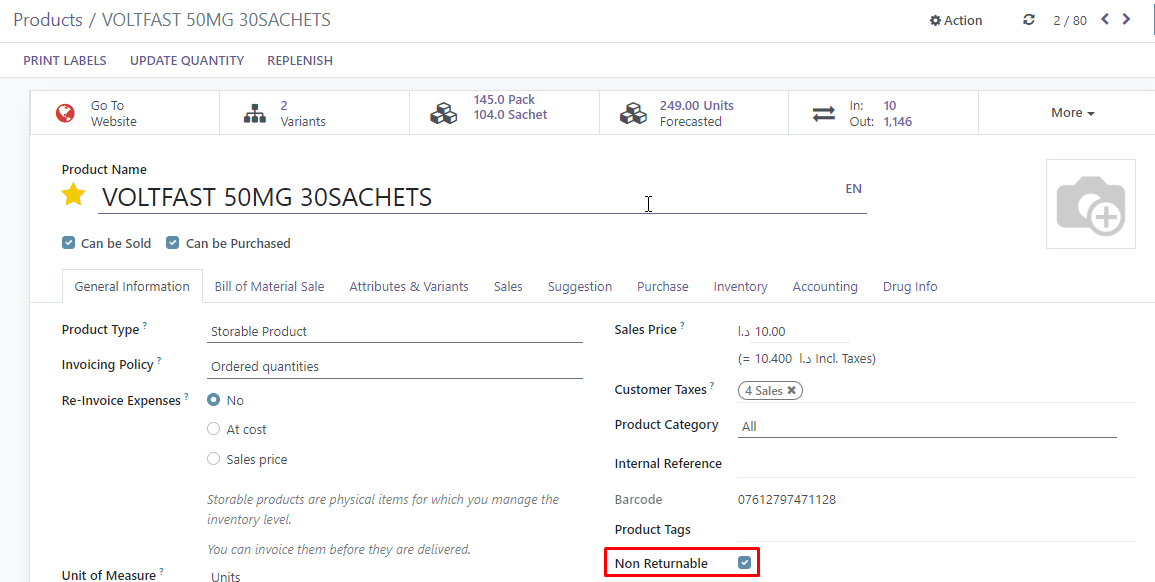Click the 2 / 80 record counter
Viewport: 1155px width, 582px height.
pos(1070,21)
